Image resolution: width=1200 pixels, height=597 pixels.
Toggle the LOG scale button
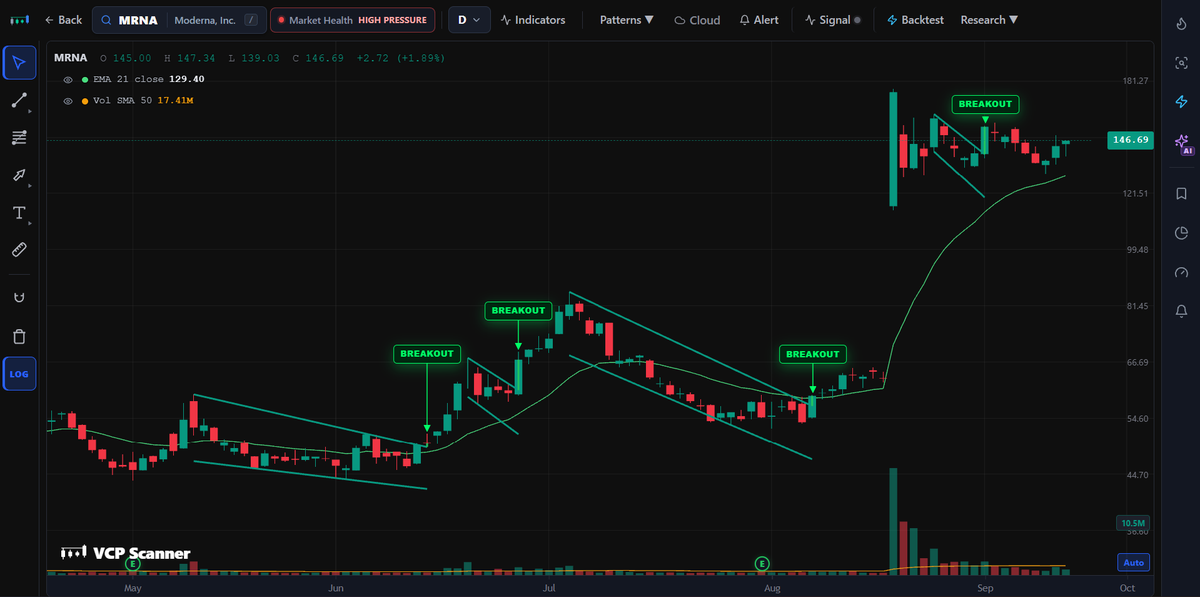(x=19, y=374)
